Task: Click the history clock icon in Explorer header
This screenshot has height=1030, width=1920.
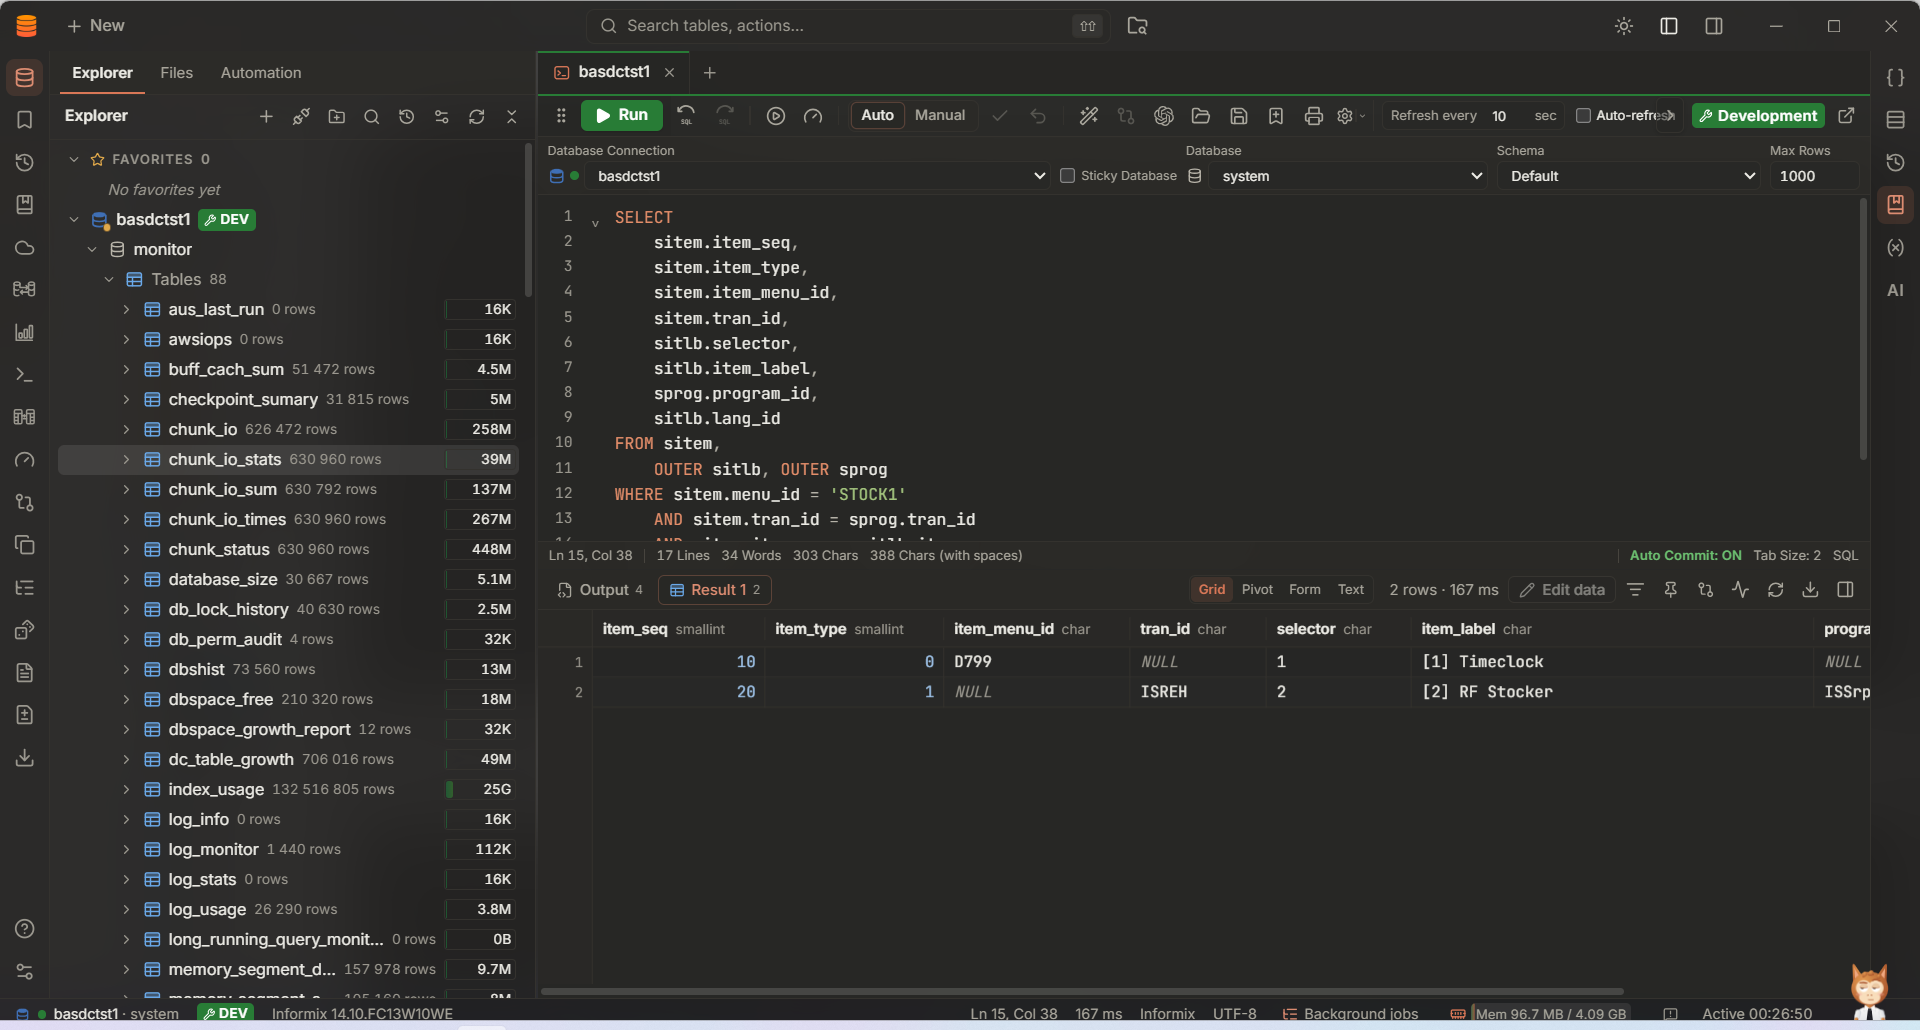Action: (406, 117)
